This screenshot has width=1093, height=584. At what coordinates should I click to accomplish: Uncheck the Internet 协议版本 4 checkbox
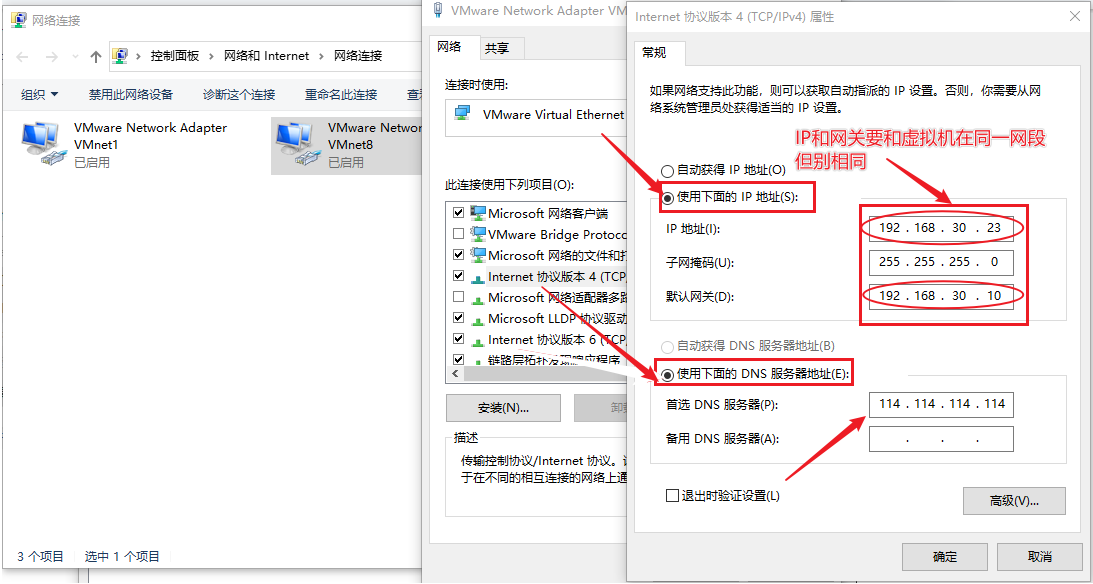click(458, 276)
